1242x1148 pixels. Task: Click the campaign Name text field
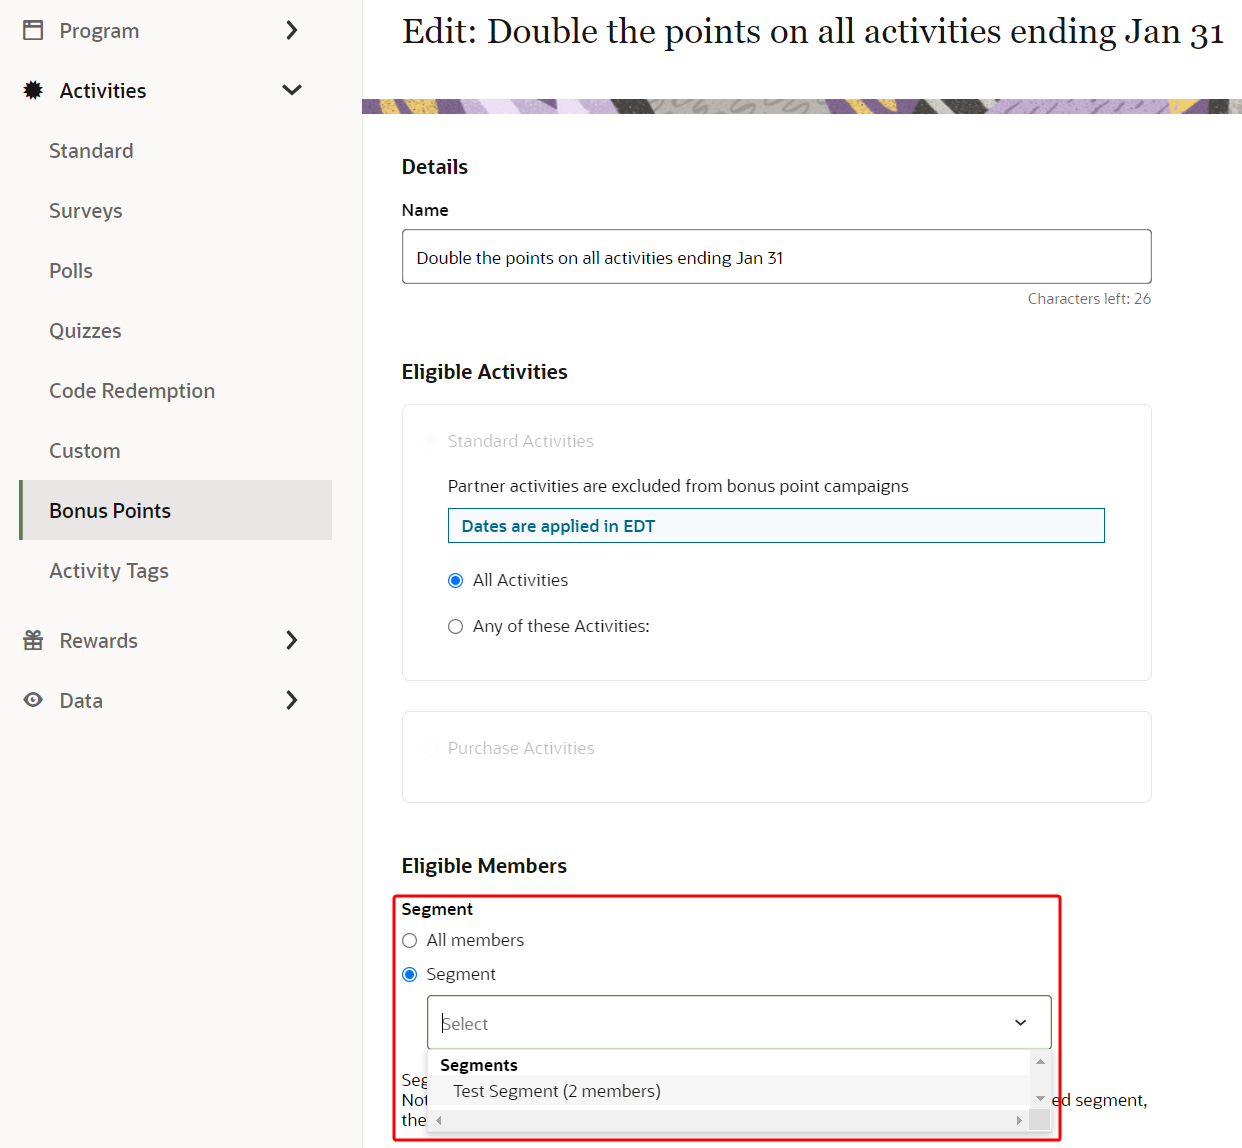[776, 257]
